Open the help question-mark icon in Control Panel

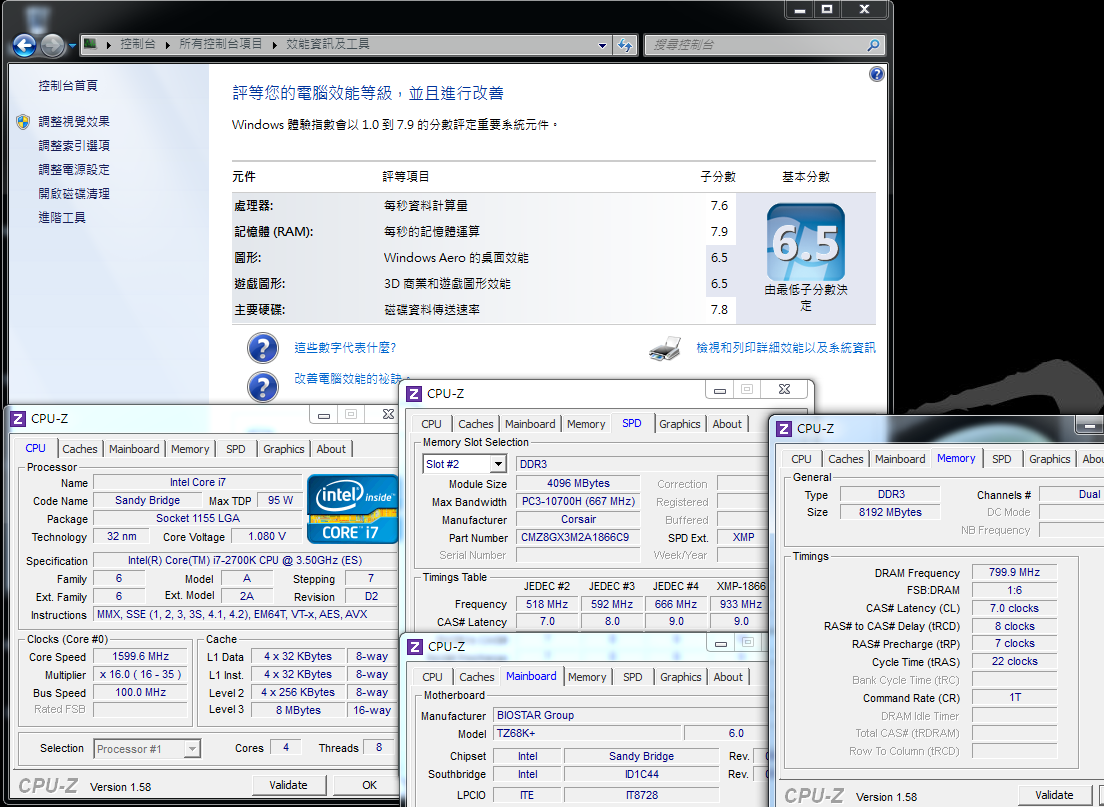[x=877, y=74]
